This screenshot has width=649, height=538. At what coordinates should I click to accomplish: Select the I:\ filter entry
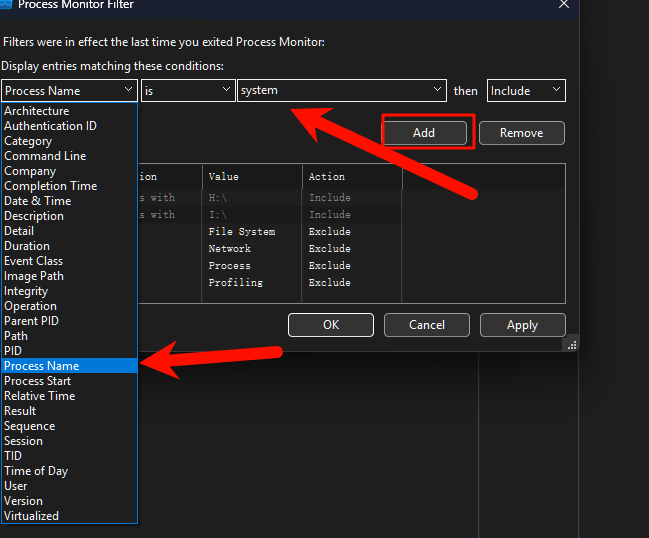coord(218,215)
